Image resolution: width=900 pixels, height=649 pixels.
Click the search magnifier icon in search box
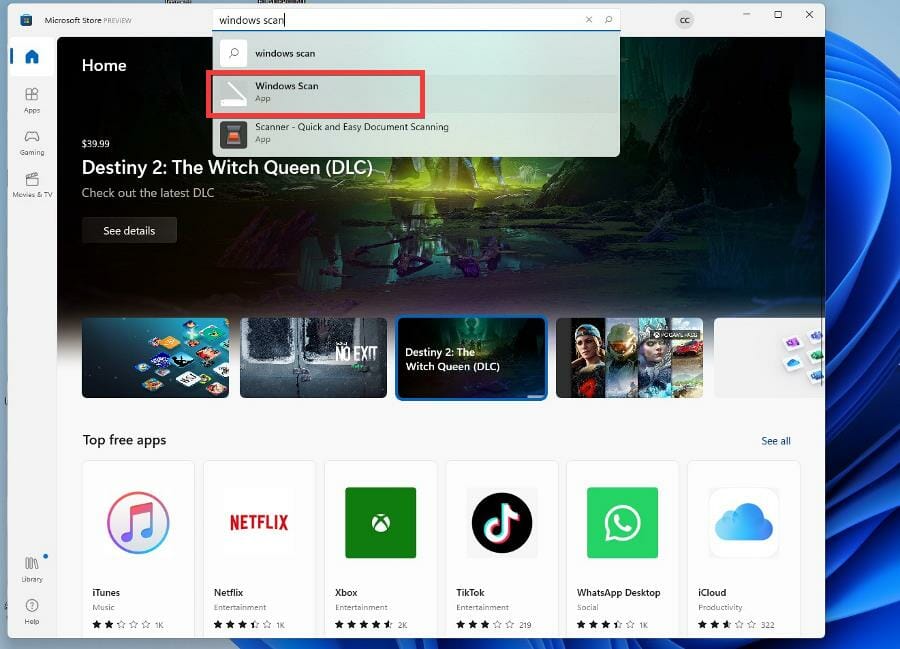coord(608,20)
